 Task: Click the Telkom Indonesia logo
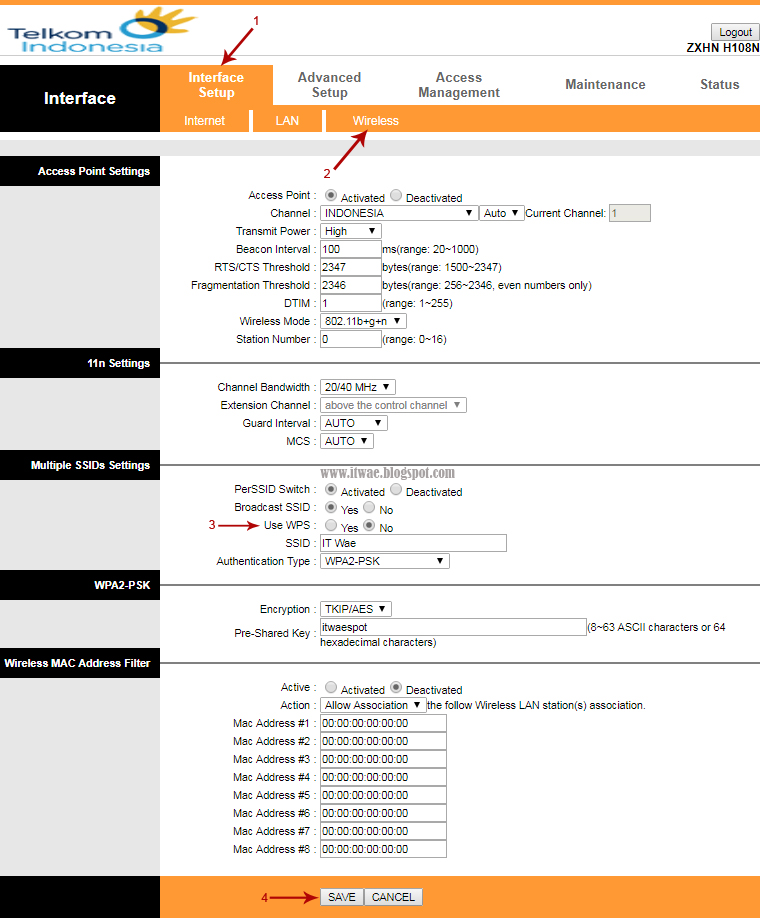pyautogui.click(x=101, y=30)
